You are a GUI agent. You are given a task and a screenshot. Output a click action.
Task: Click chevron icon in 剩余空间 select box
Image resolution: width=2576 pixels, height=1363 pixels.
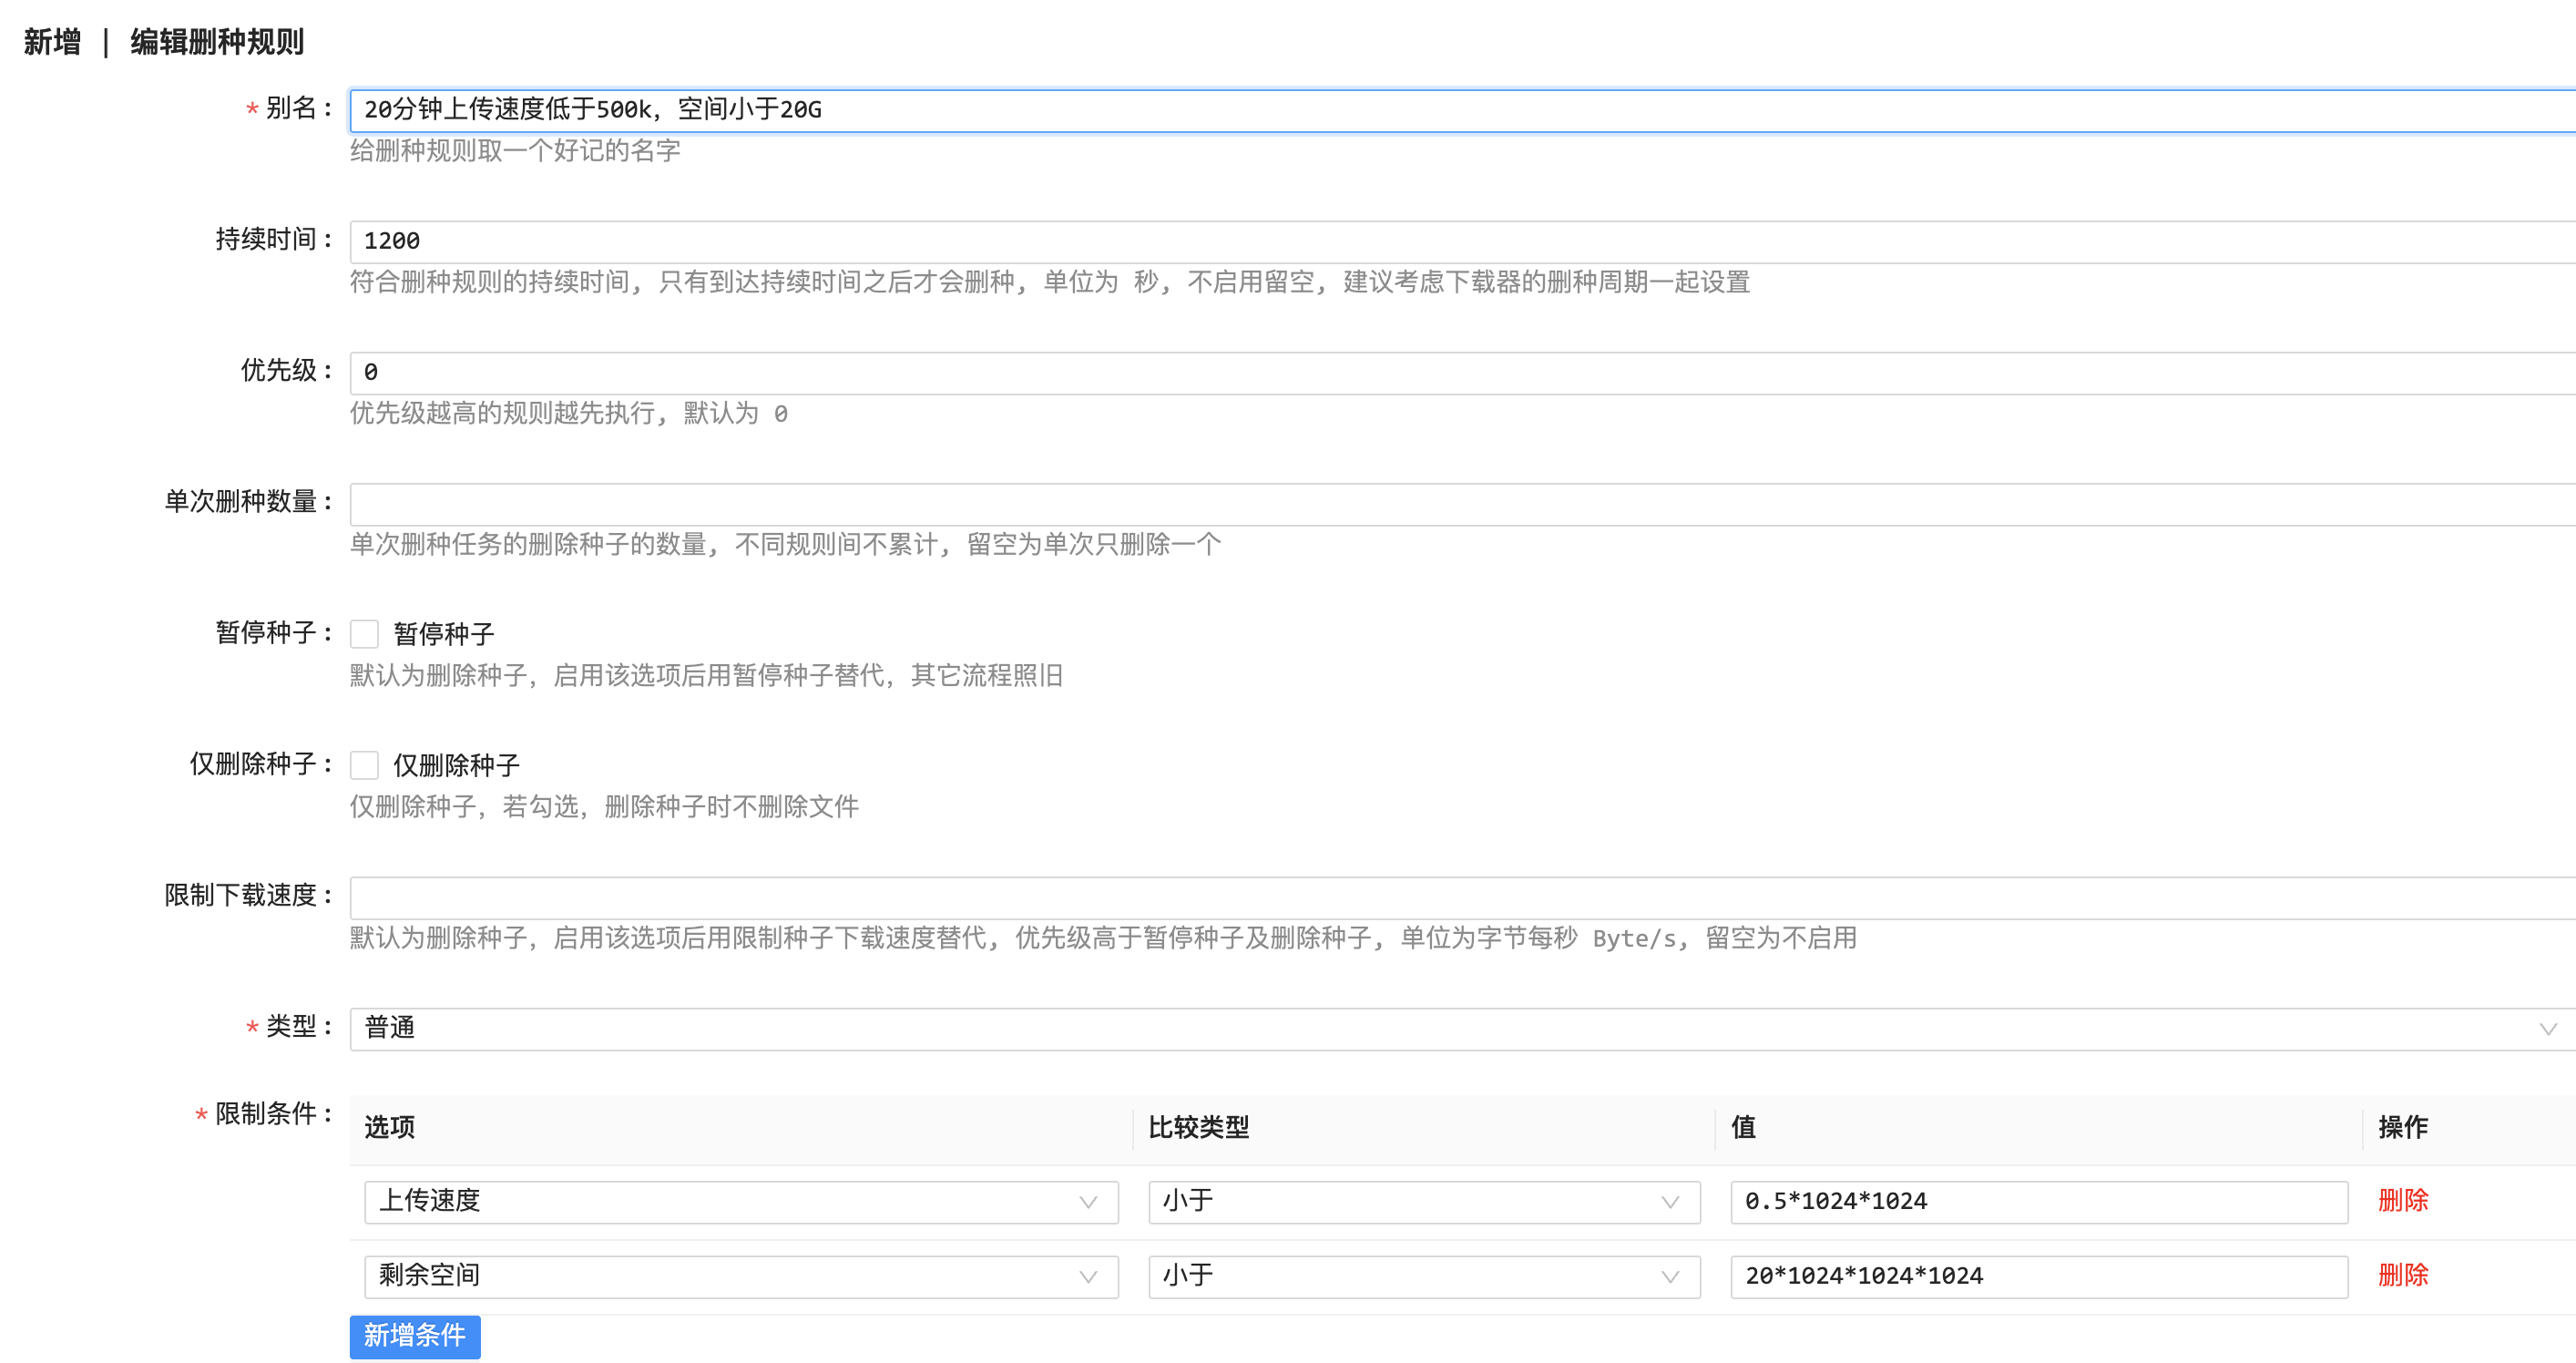coord(1088,1277)
